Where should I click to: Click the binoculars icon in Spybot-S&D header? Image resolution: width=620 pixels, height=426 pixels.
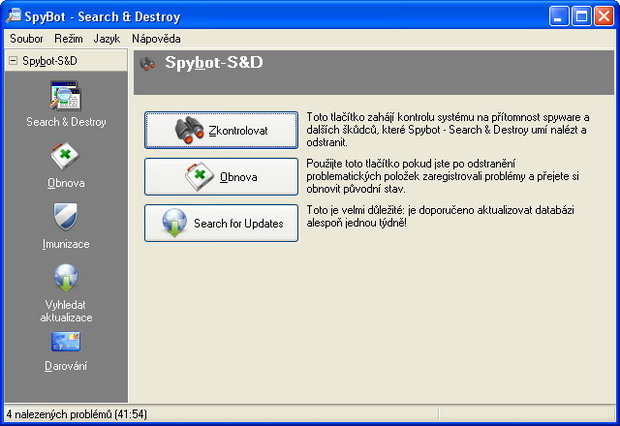147,63
